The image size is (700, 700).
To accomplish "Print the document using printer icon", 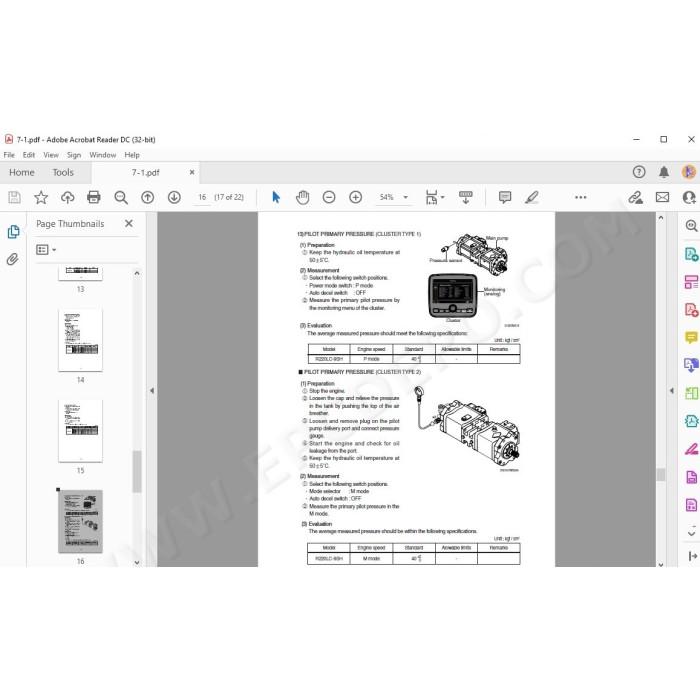I will point(94,197).
